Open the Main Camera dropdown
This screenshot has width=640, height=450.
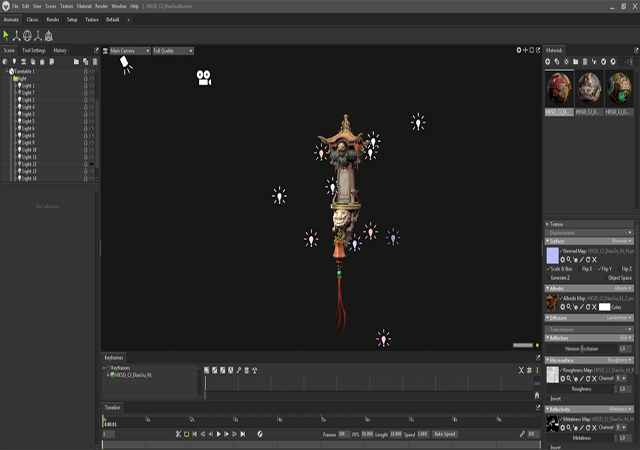pyautogui.click(x=128, y=50)
